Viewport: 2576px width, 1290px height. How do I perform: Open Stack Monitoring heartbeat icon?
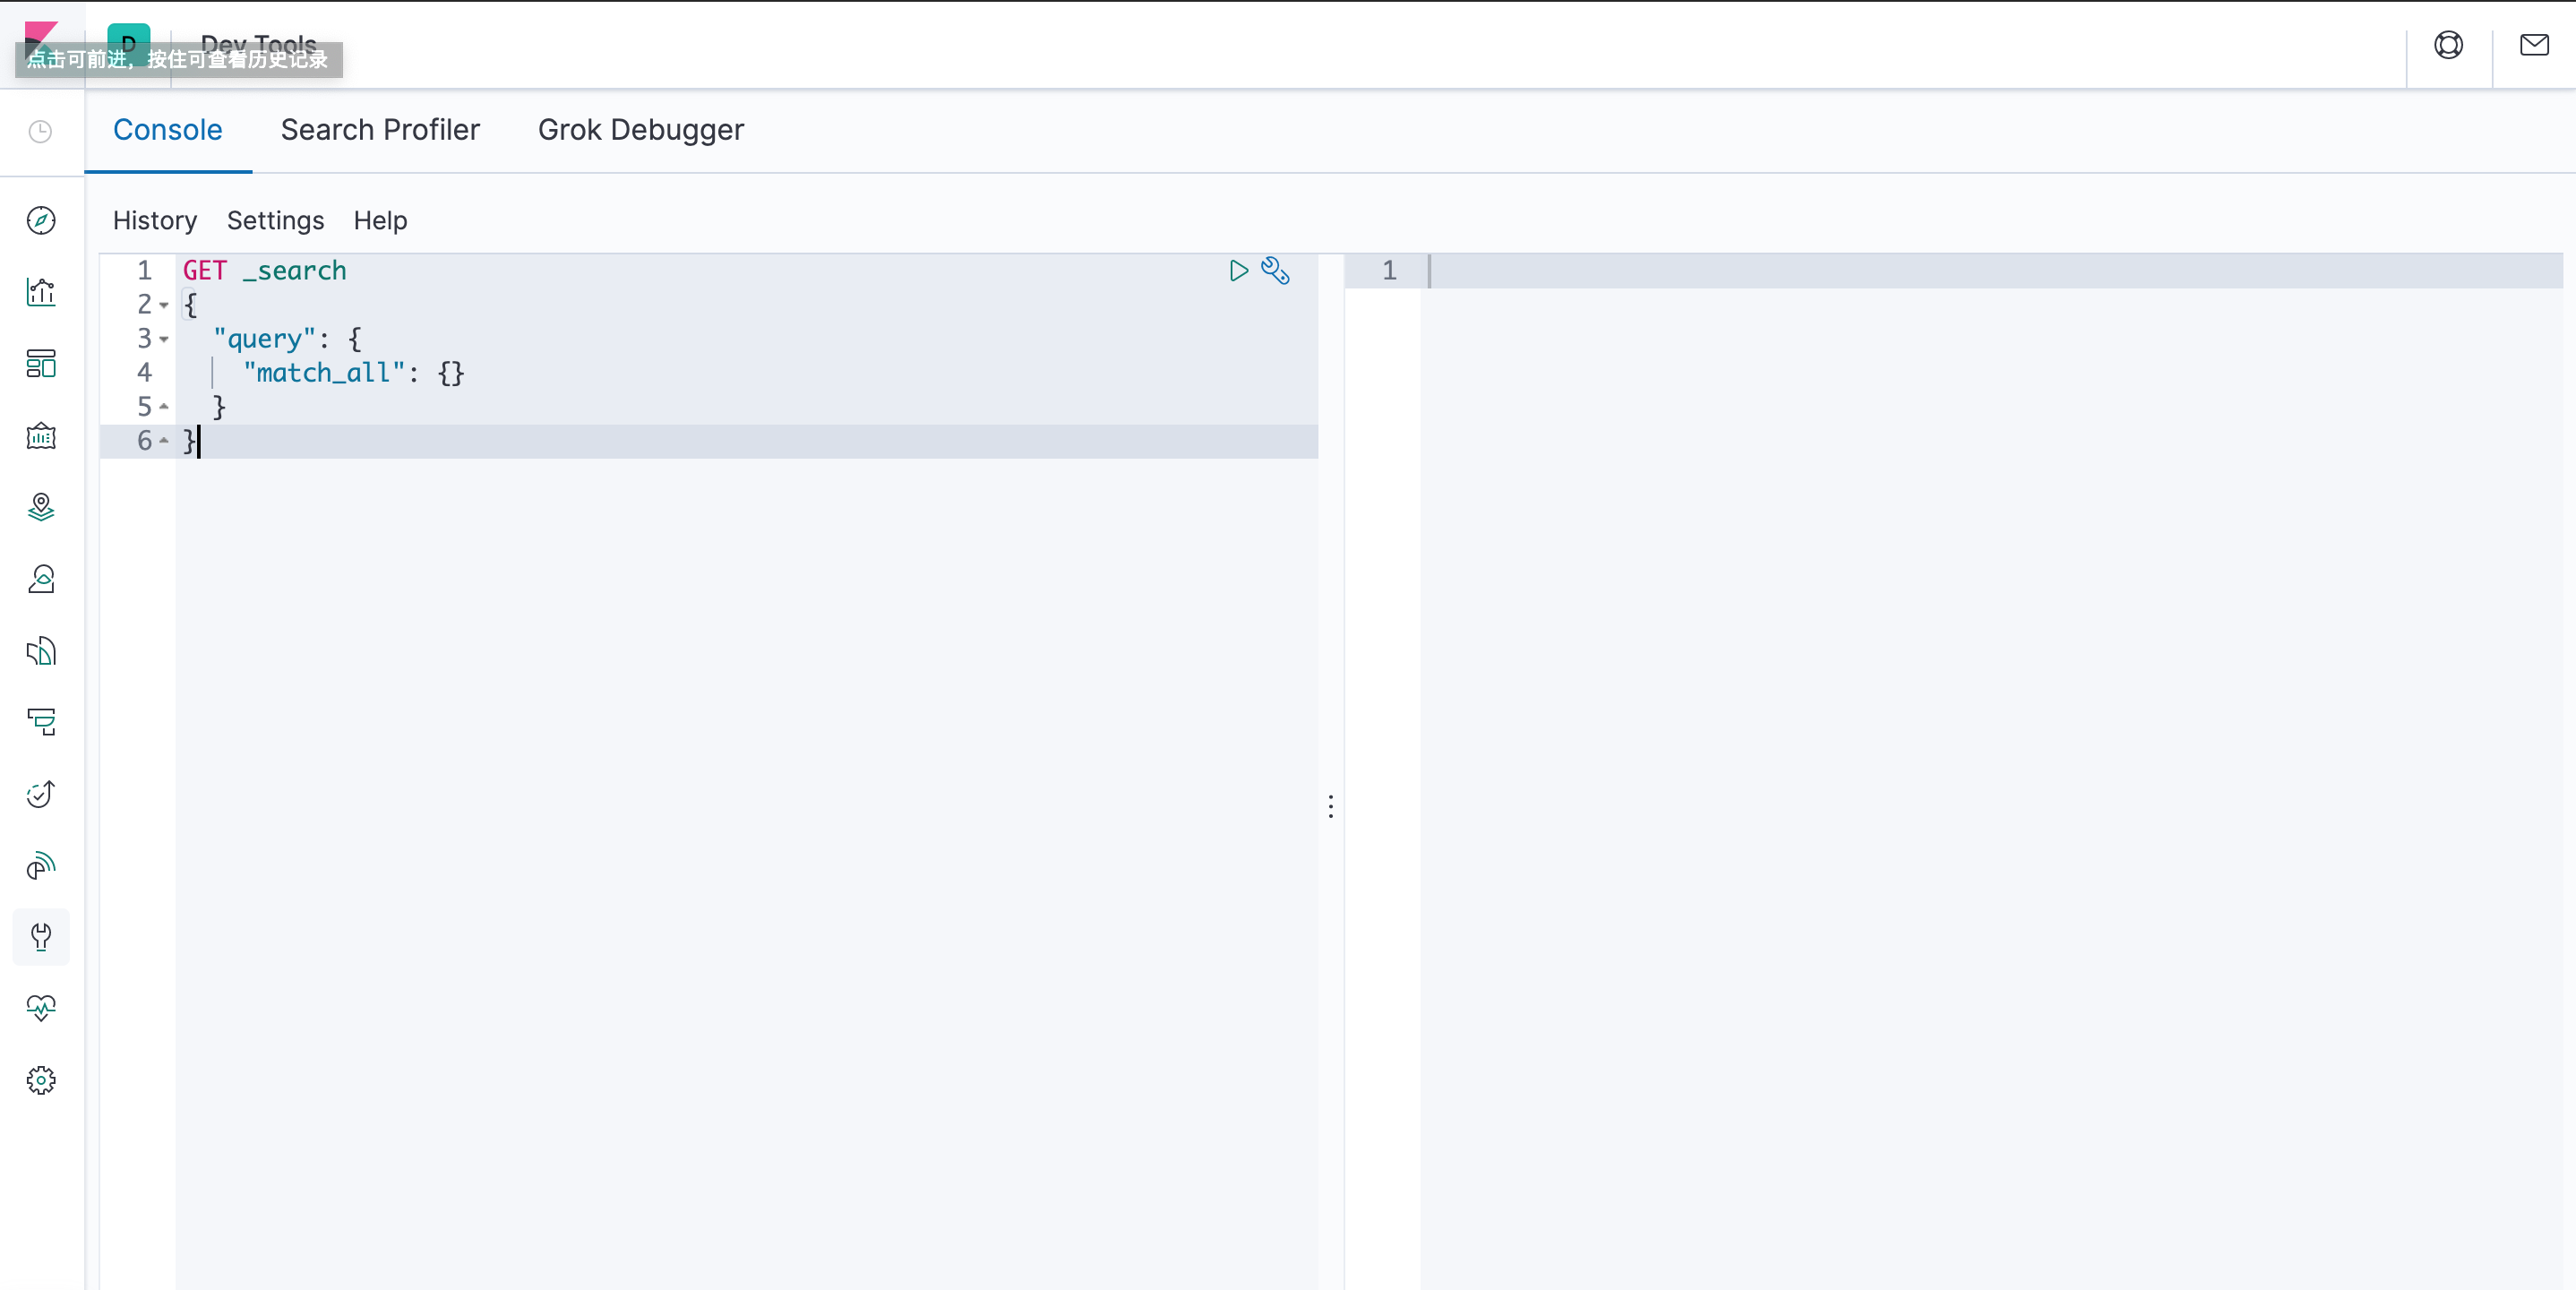(x=41, y=1008)
